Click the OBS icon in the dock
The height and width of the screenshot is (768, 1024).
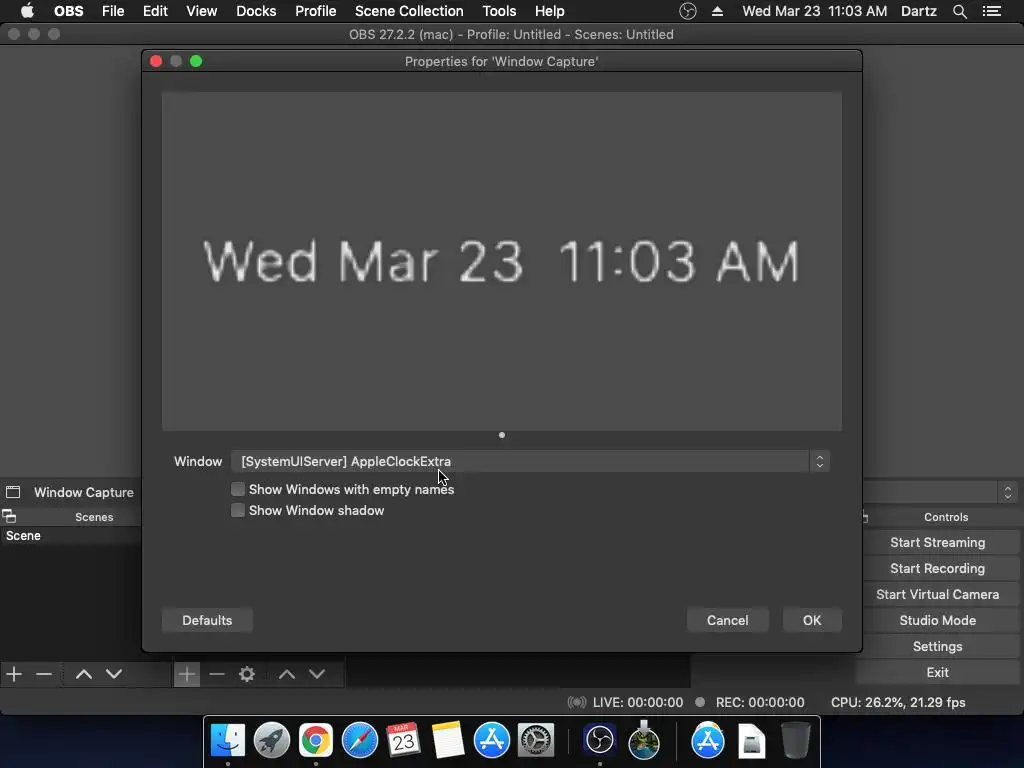coord(600,740)
